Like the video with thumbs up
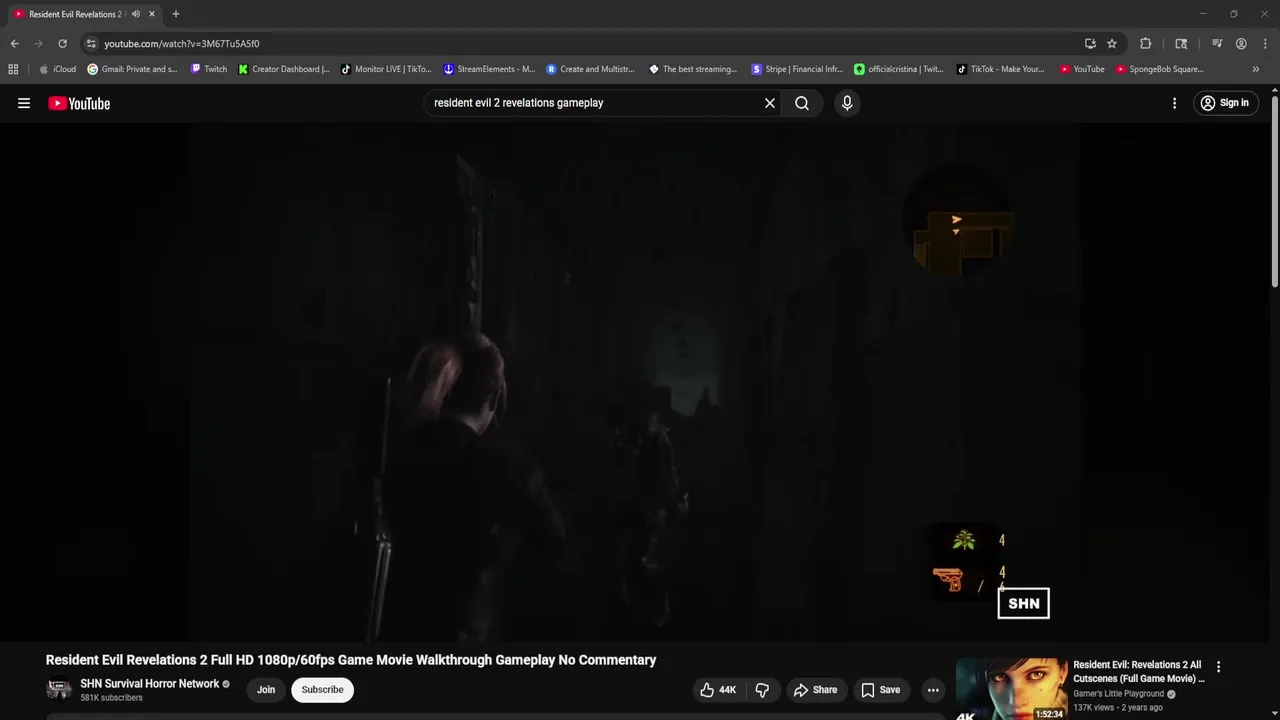Viewport: 1280px width, 720px height. pyautogui.click(x=718, y=690)
